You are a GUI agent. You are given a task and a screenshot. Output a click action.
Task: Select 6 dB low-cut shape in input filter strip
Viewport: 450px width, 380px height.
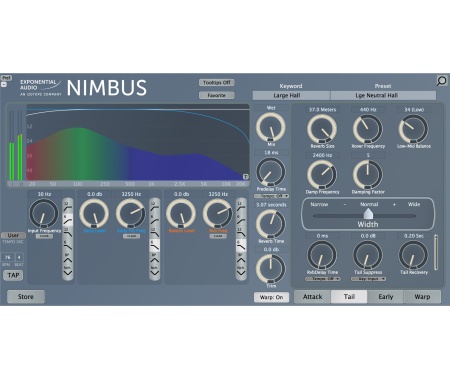(x=68, y=220)
